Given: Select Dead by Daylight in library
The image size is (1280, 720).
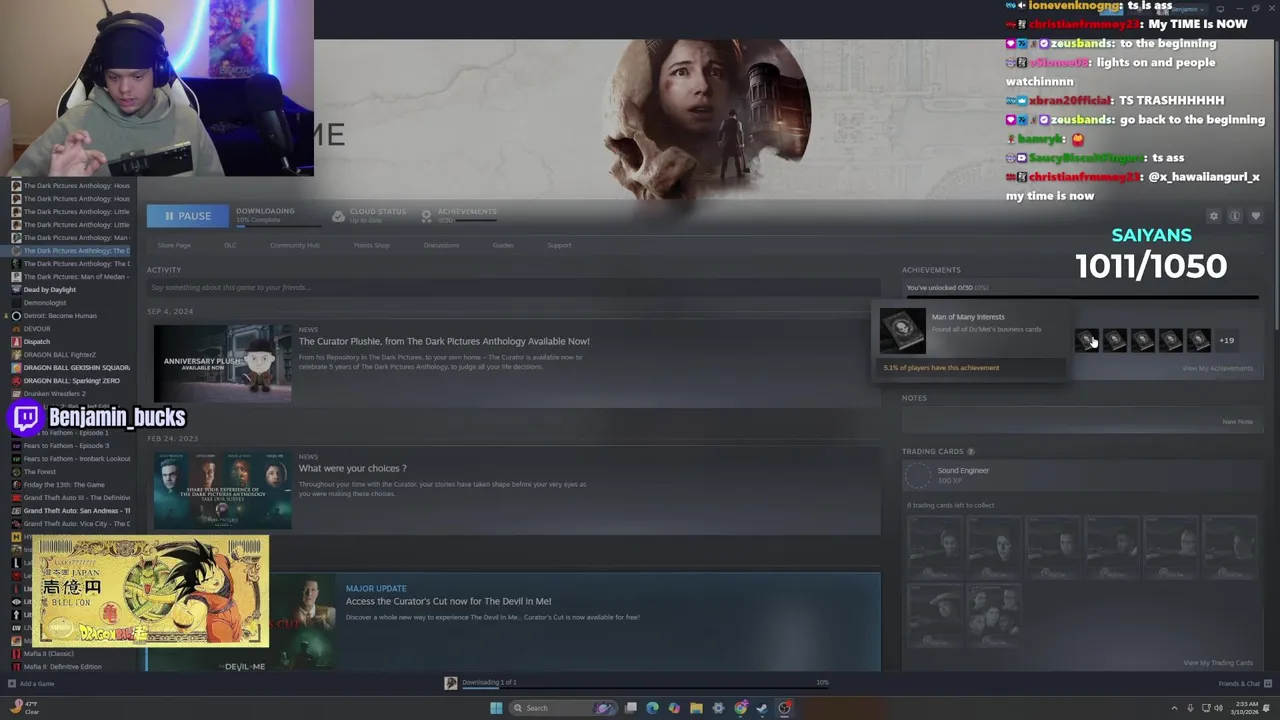Looking at the screenshot, I should pos(49,290).
